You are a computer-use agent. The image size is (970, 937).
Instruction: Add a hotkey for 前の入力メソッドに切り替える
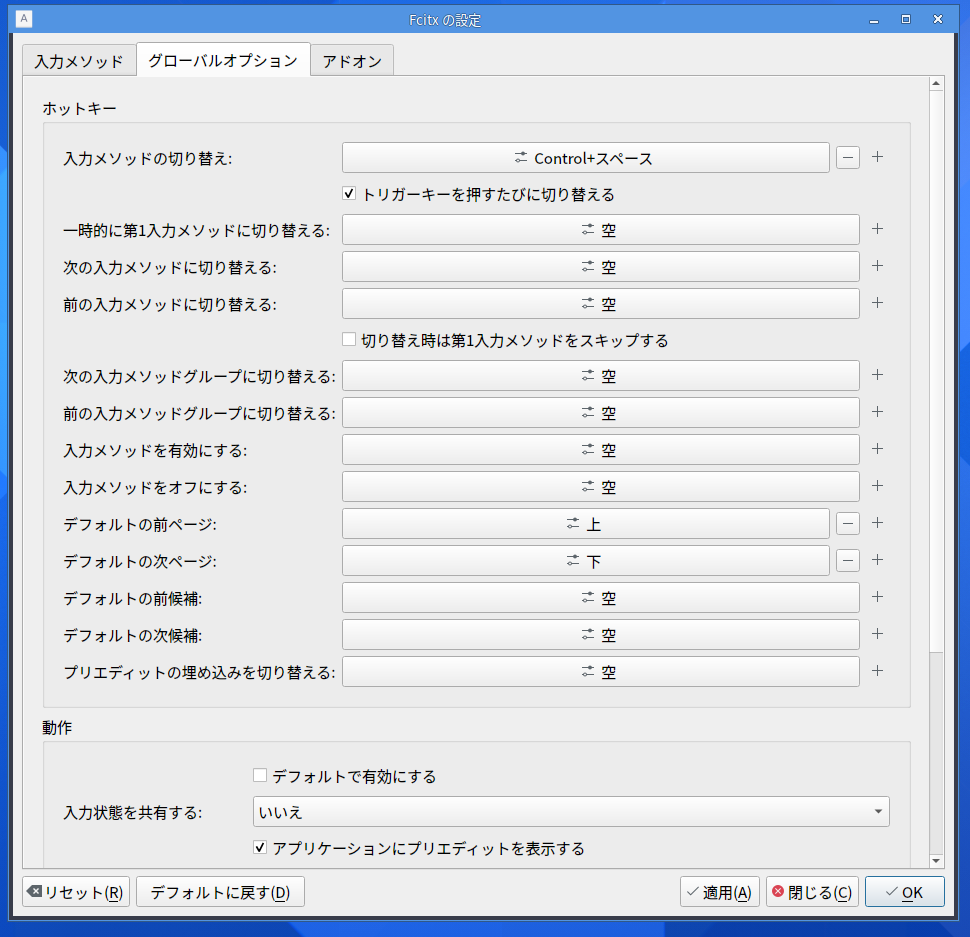point(877,304)
